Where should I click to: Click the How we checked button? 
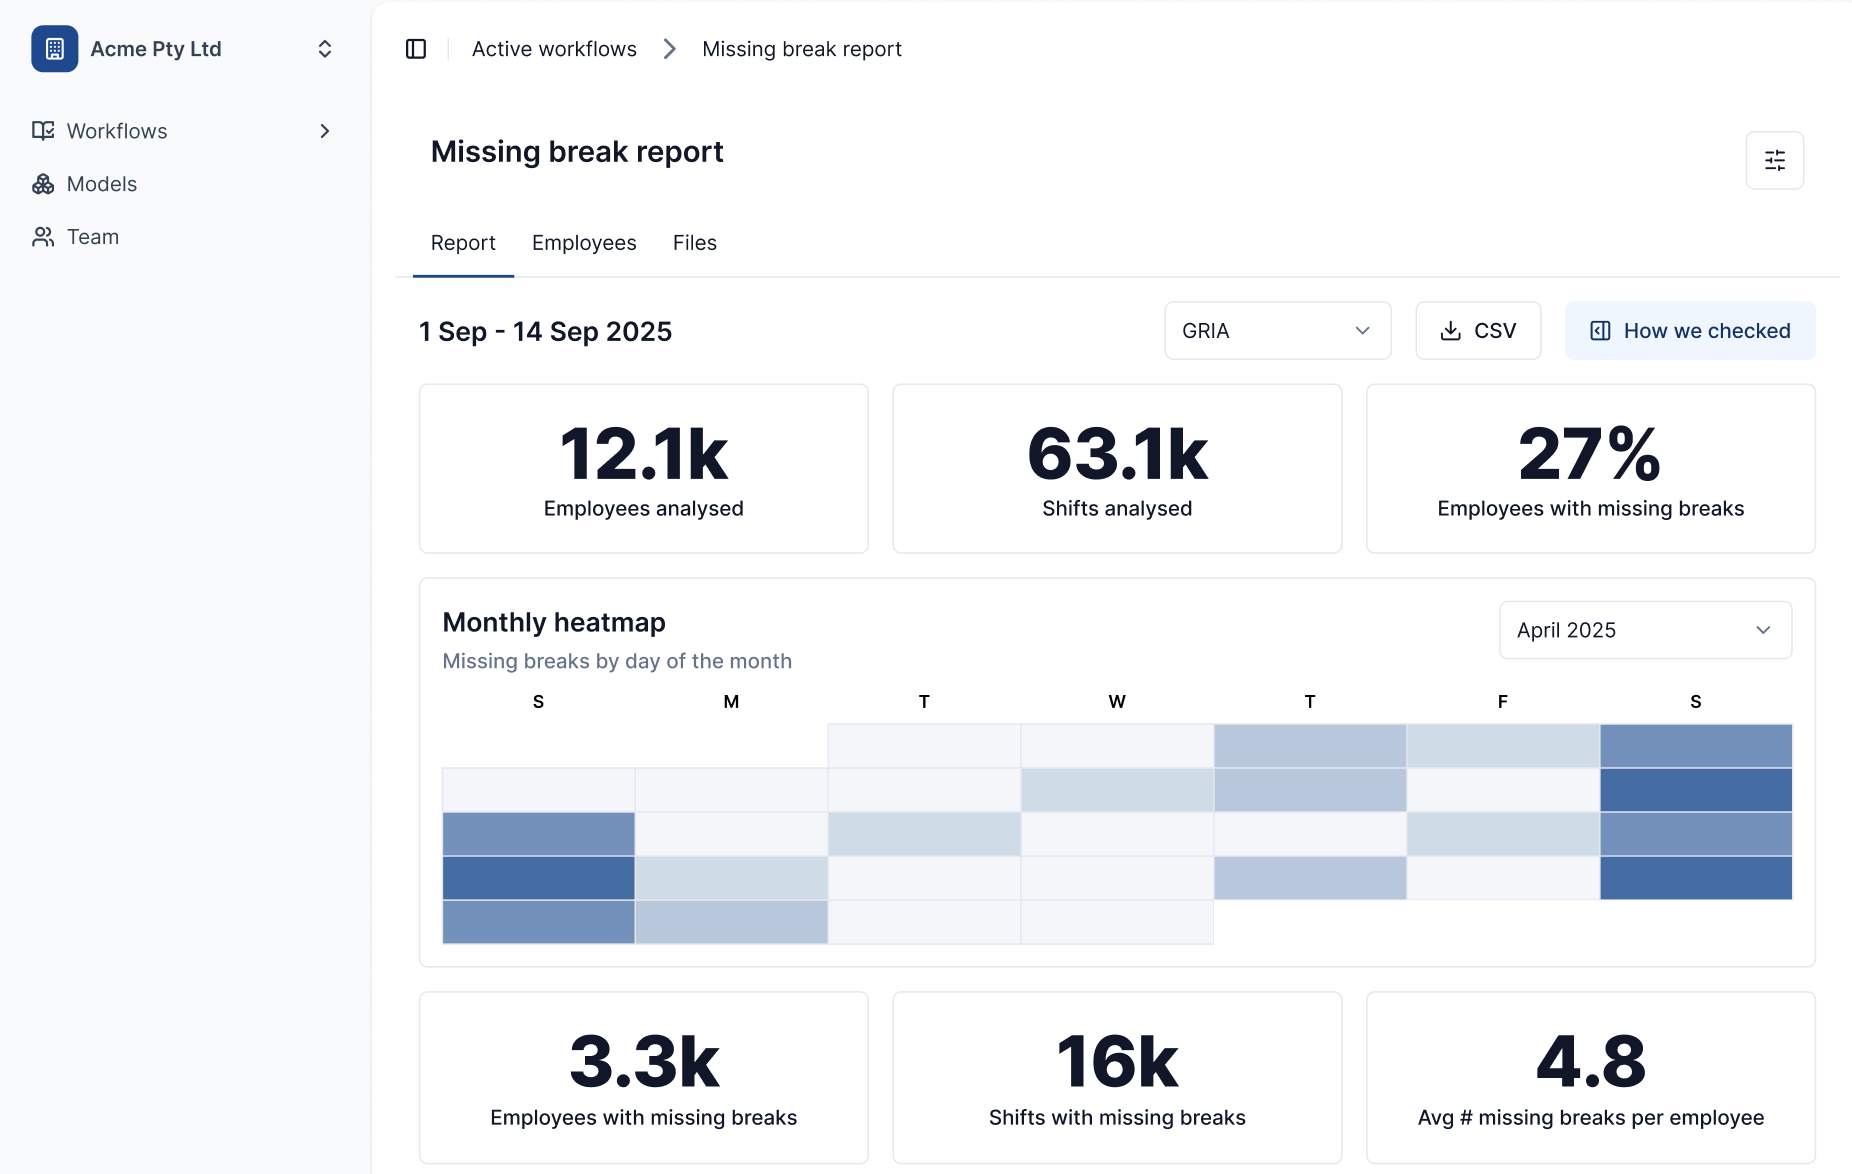pos(1689,330)
